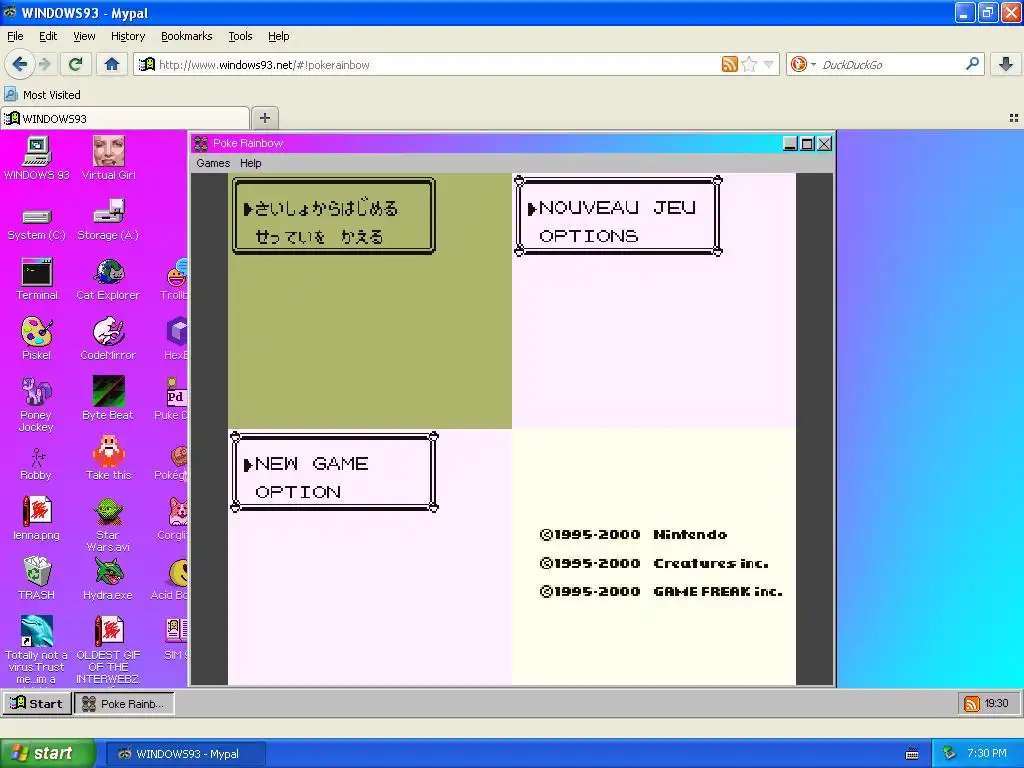Click the on-screen keyboard tray icon
1024x768 pixels.
tap(912, 754)
